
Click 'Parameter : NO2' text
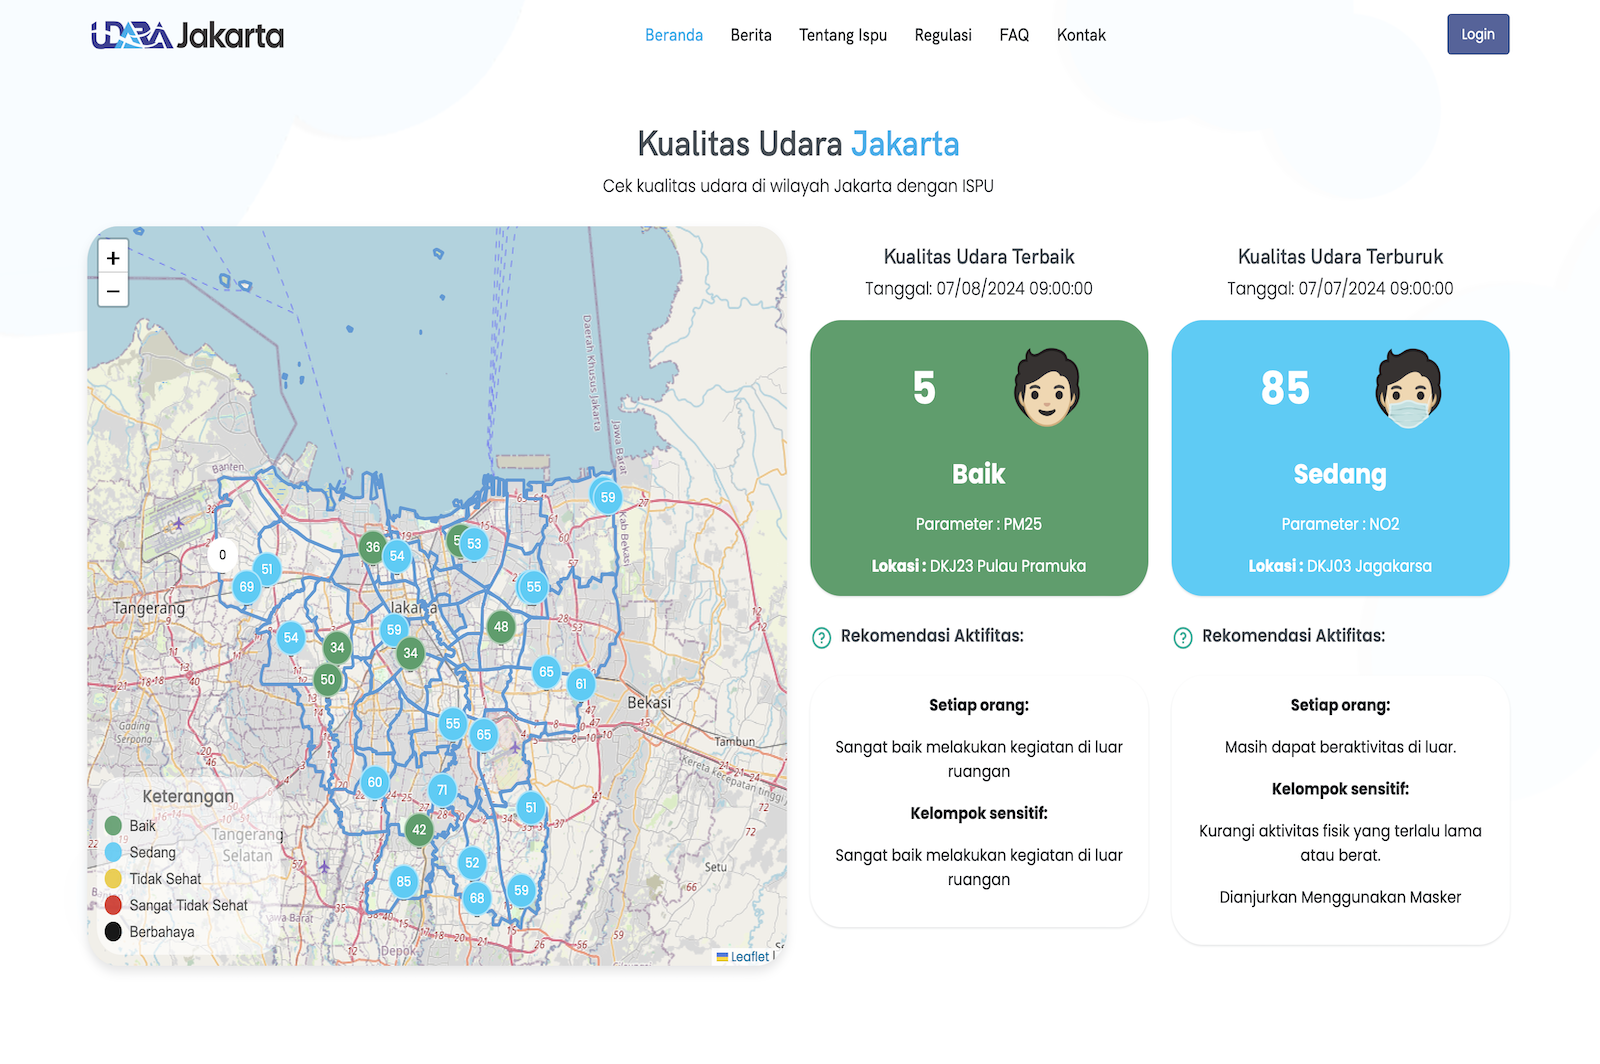(x=1340, y=524)
